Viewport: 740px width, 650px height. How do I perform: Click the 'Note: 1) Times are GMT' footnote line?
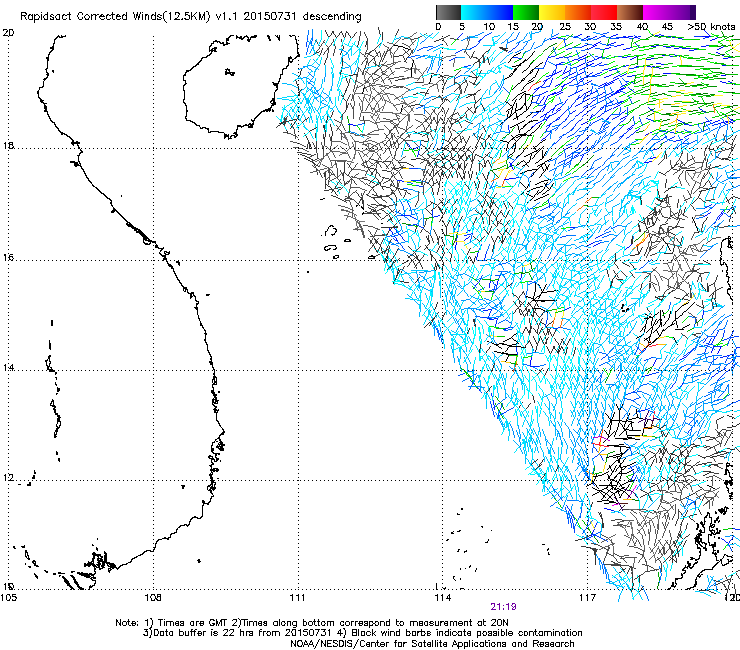click(x=311, y=623)
